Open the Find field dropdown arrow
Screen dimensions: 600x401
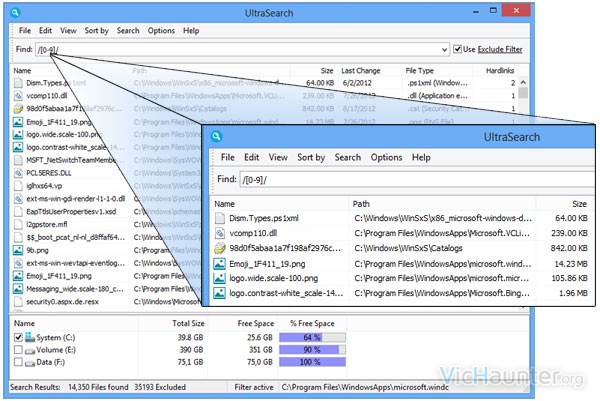(444, 49)
